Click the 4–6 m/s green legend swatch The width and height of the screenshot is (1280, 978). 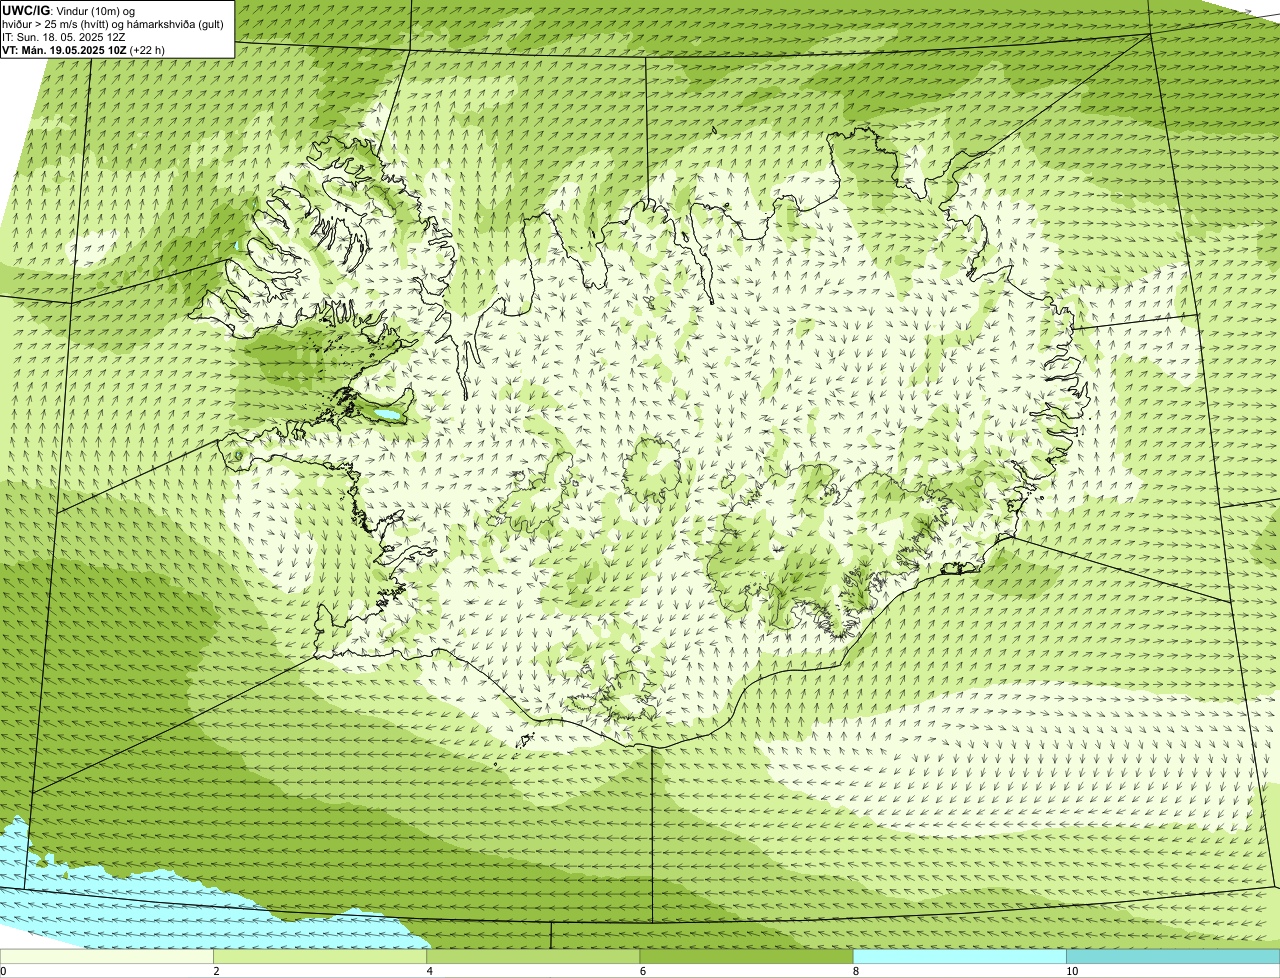click(x=533, y=957)
